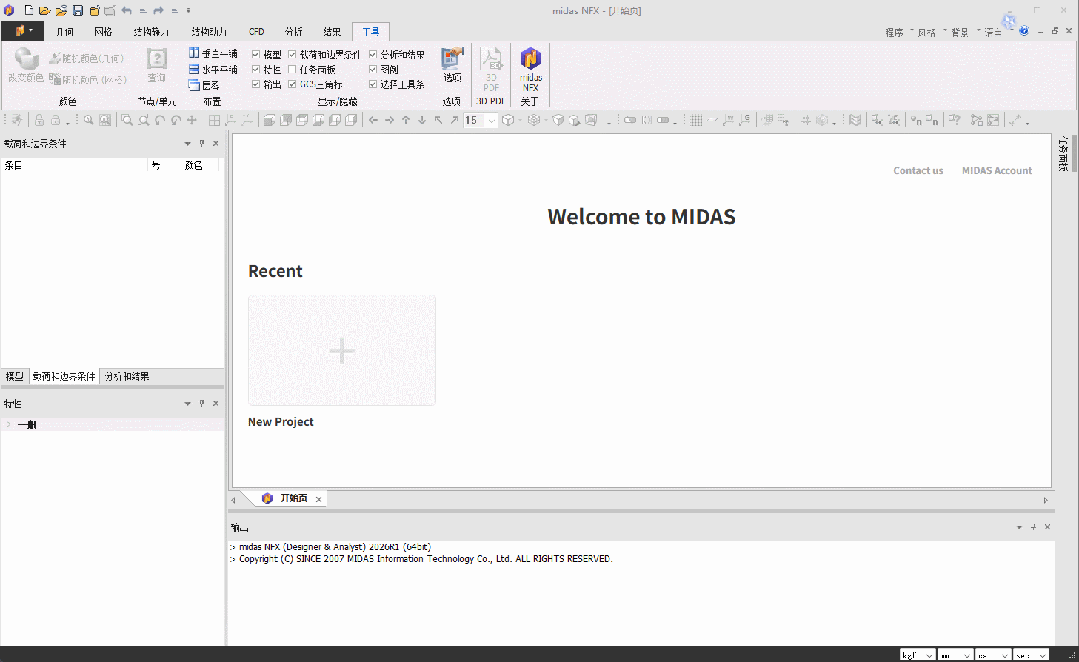Viewport: 1079px width, 662px height.
Task: Click the up-right diagonal arrow icon
Action: (454, 120)
